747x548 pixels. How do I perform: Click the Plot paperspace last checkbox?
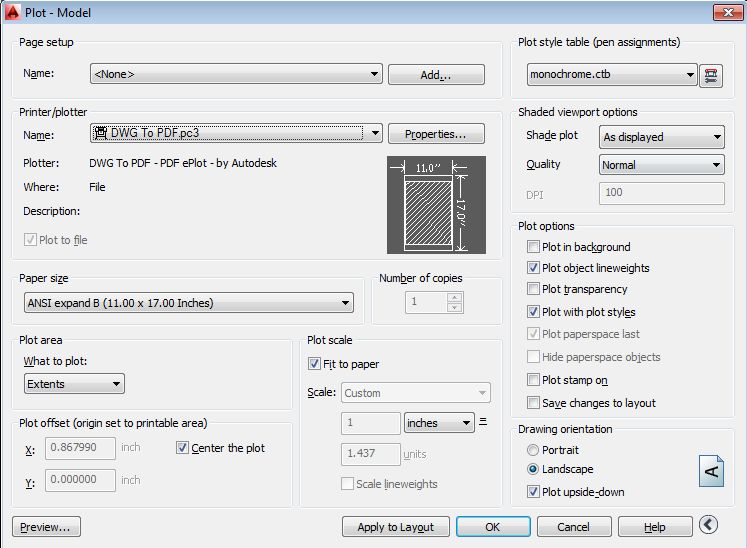coord(533,334)
